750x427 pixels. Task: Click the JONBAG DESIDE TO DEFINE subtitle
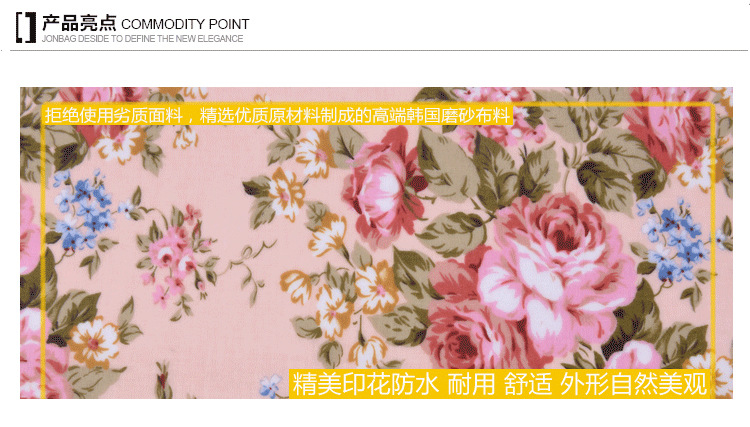[x=143, y=39]
